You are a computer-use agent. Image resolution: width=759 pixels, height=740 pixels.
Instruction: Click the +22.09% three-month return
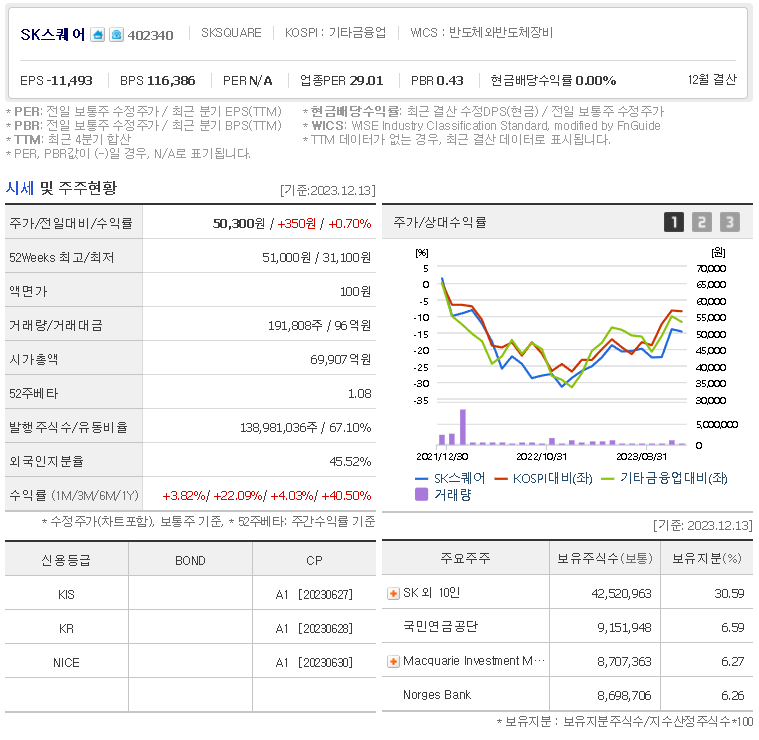238,496
